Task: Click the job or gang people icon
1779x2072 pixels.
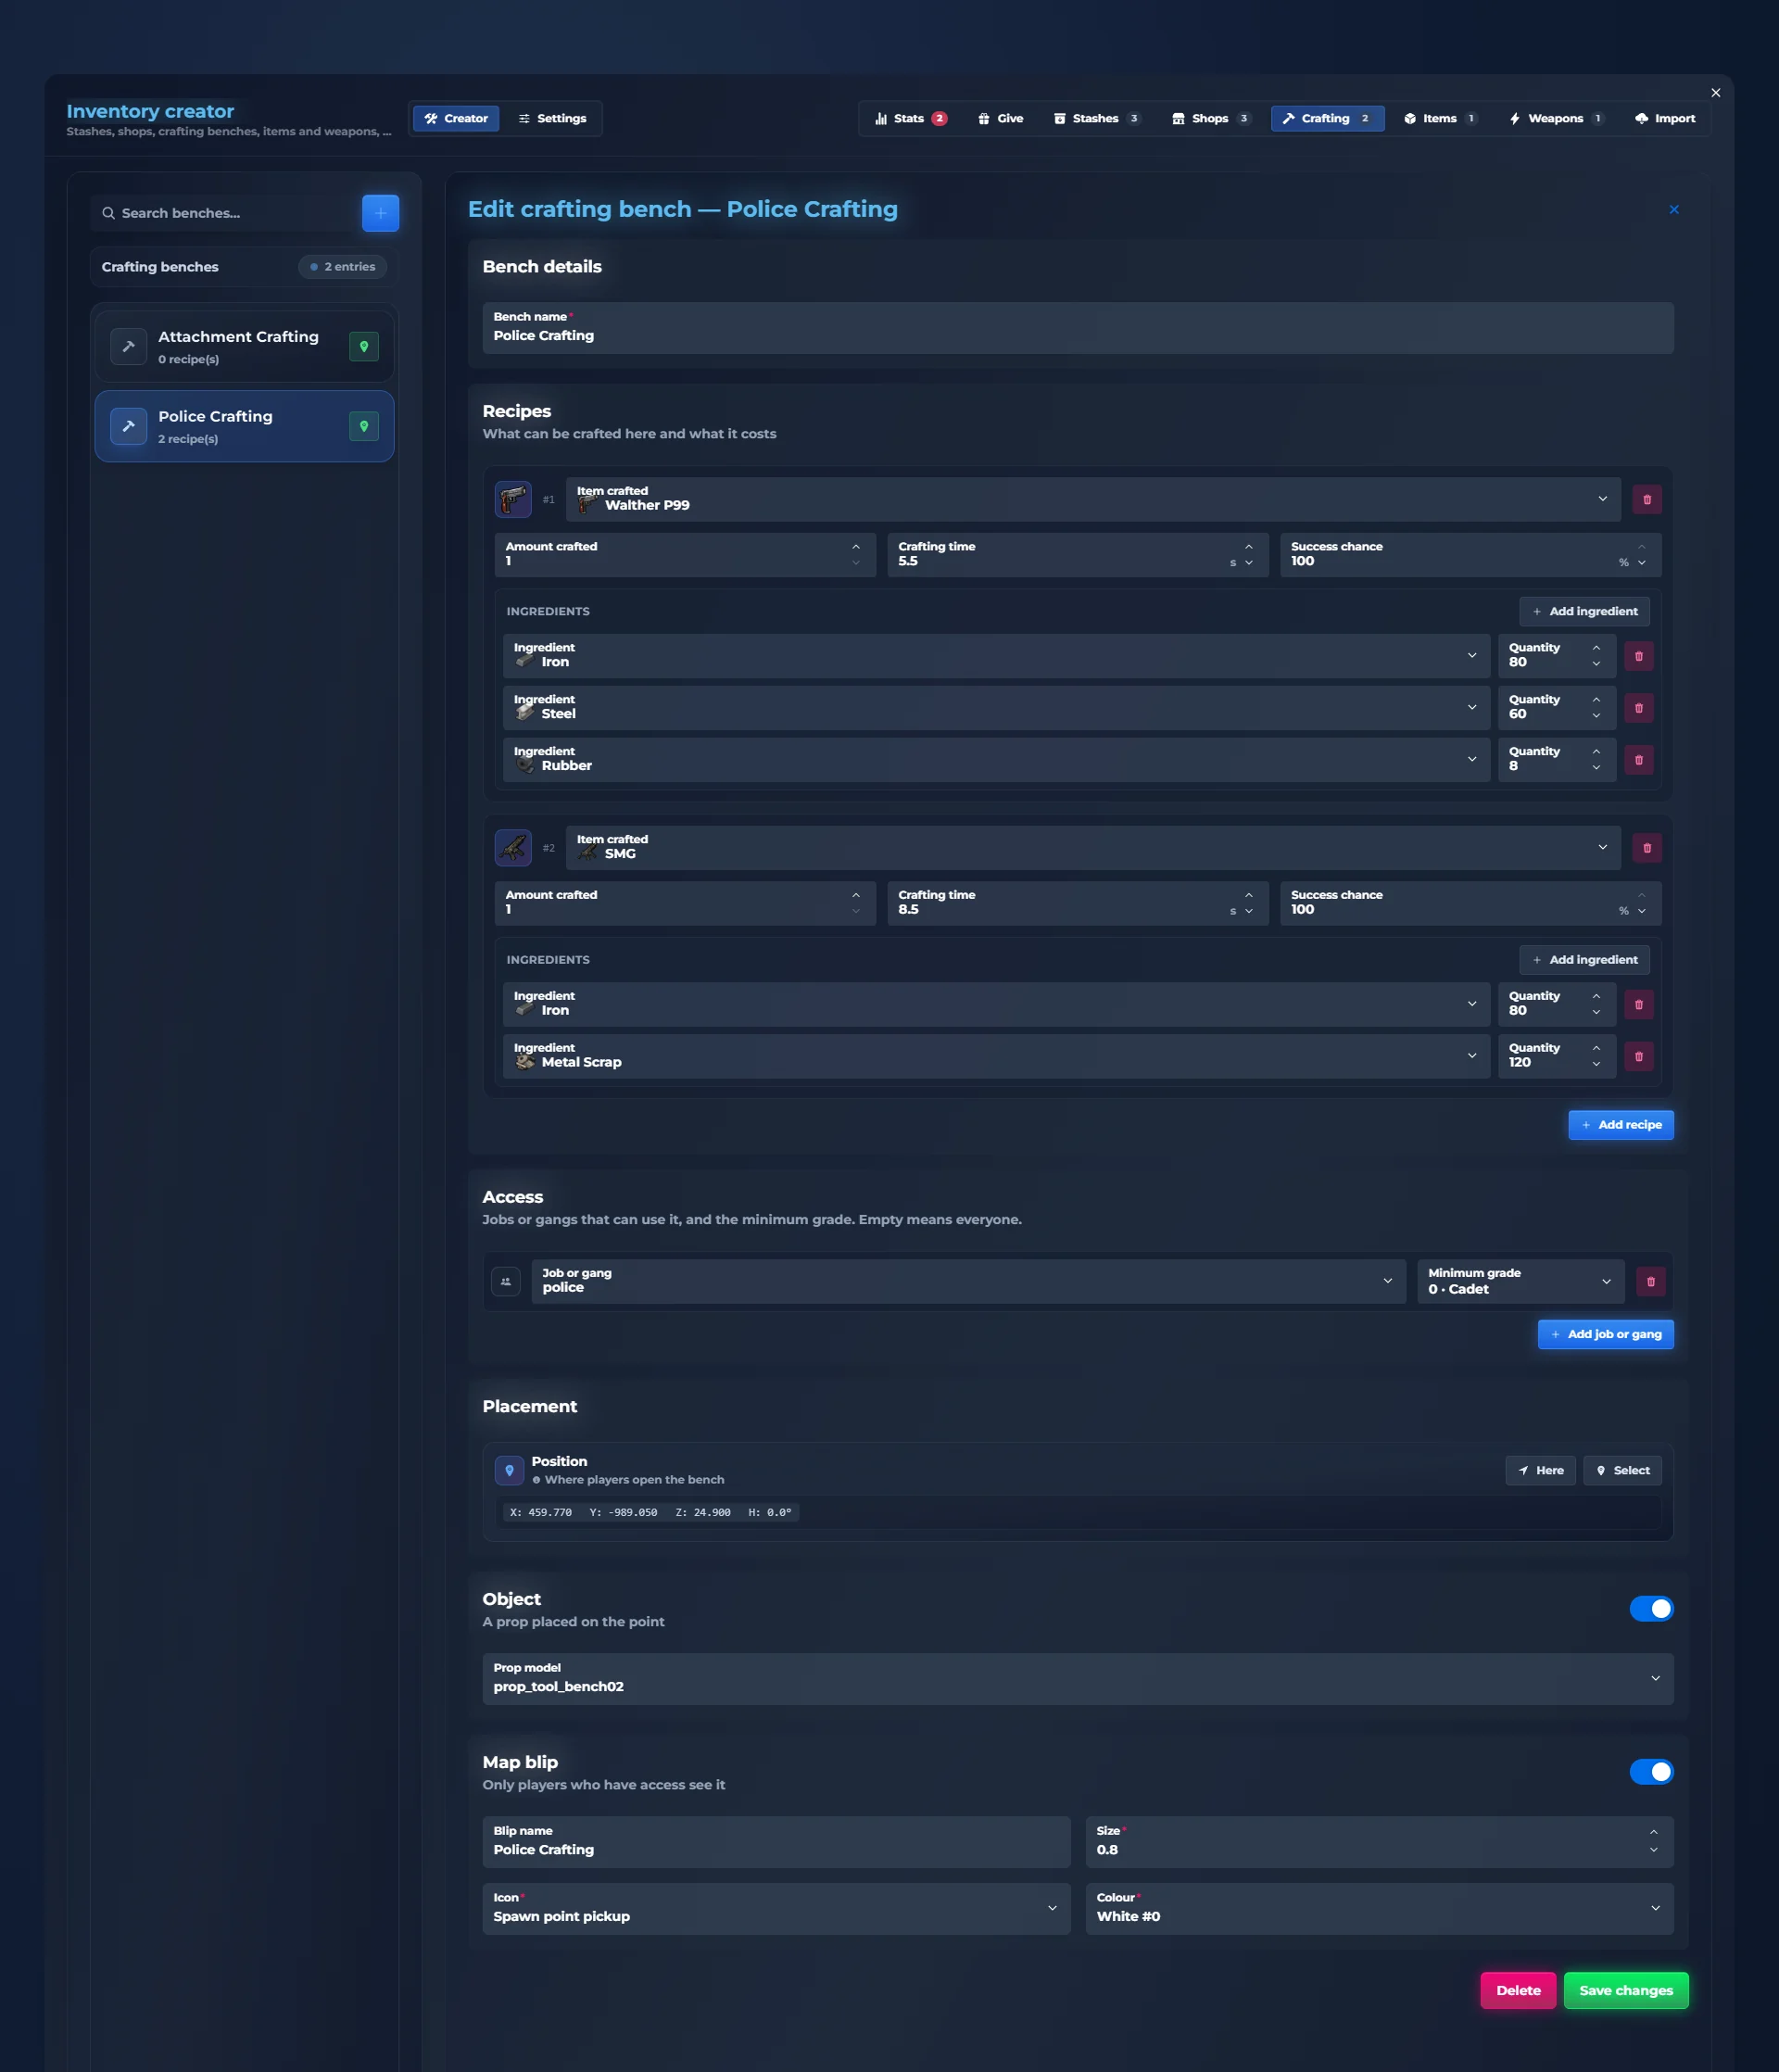Action: [x=506, y=1281]
